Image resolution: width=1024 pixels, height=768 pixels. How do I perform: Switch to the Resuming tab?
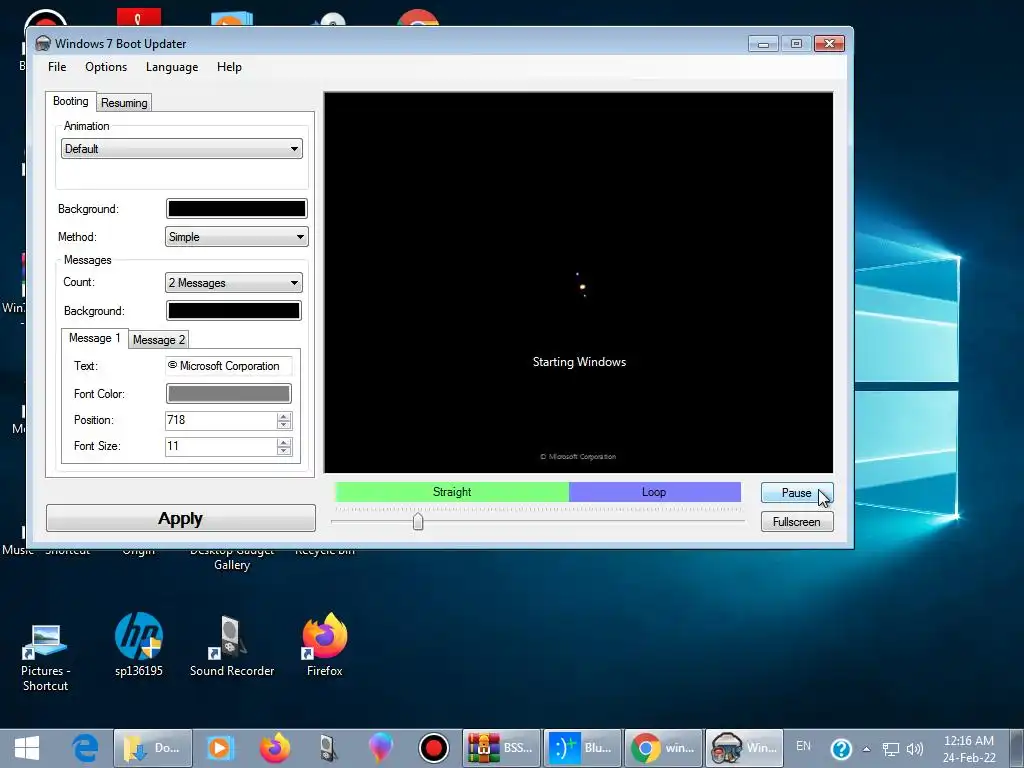[x=124, y=103]
